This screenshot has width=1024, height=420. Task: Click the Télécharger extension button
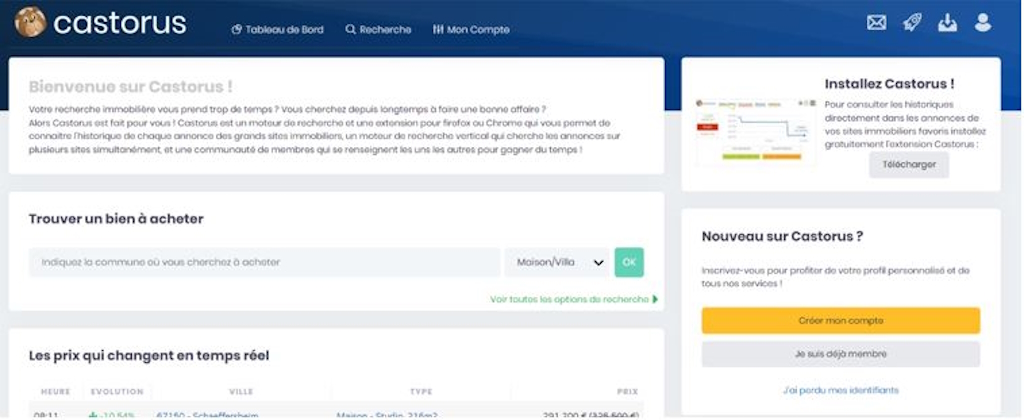[x=908, y=165]
